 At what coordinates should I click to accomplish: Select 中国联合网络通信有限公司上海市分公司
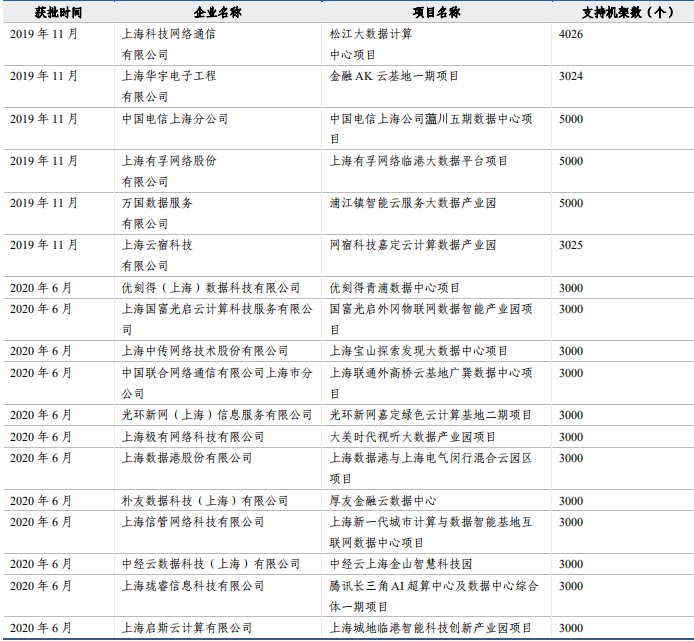pyautogui.click(x=217, y=383)
